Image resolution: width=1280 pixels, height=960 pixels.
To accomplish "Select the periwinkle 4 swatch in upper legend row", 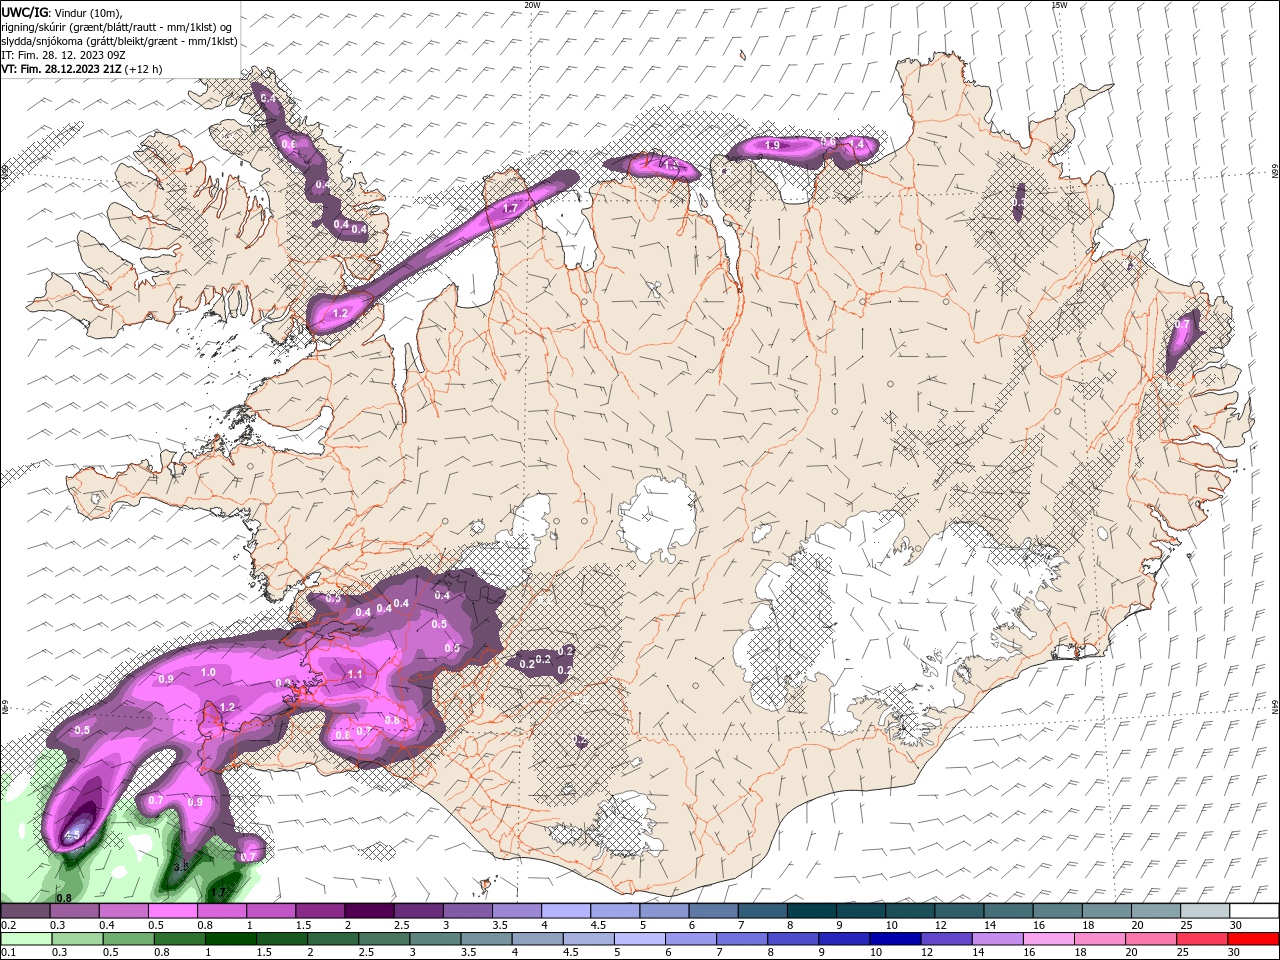I will pyautogui.click(x=565, y=911).
